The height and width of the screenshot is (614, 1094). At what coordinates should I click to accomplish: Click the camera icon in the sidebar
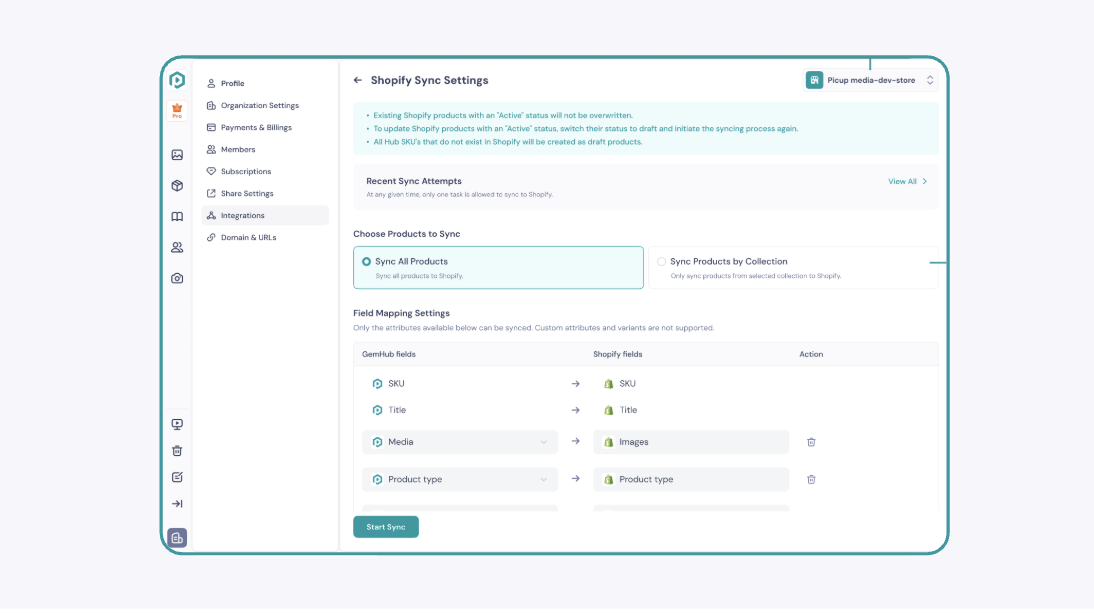(x=177, y=278)
